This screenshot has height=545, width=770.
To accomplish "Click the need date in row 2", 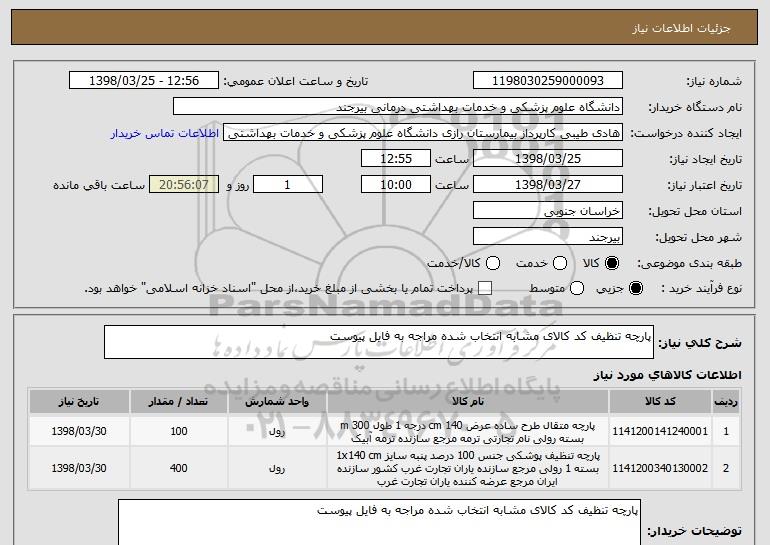I will pyautogui.click(x=79, y=468).
